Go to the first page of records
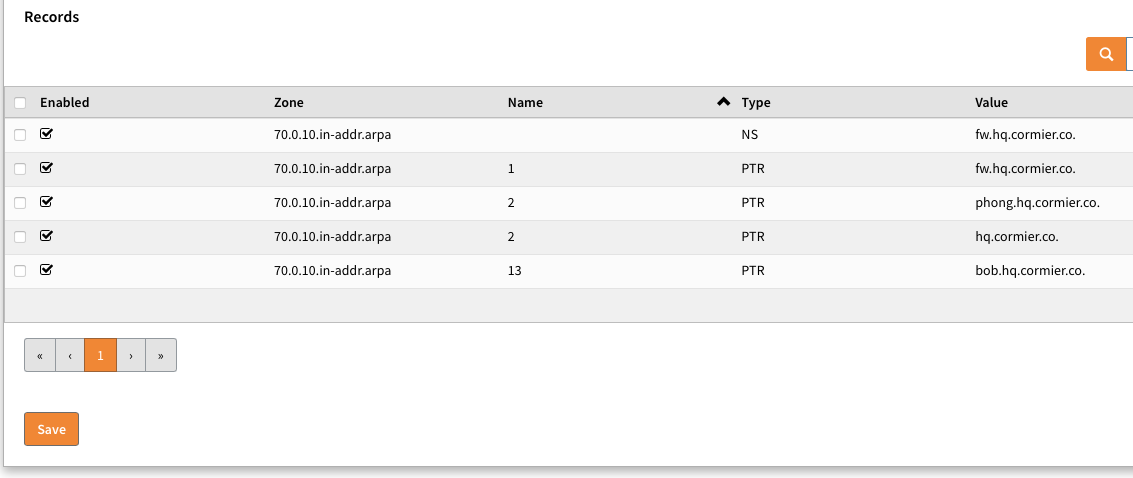The image size is (1133, 478). tap(40, 355)
